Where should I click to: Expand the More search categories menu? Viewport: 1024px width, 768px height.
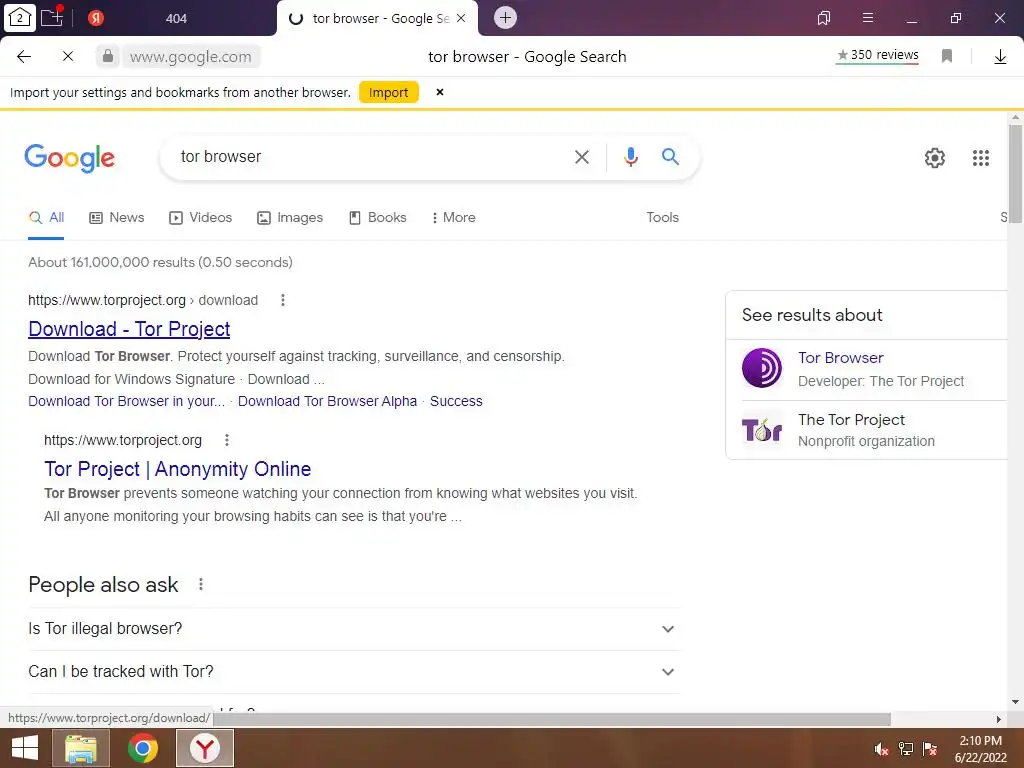pos(453,217)
